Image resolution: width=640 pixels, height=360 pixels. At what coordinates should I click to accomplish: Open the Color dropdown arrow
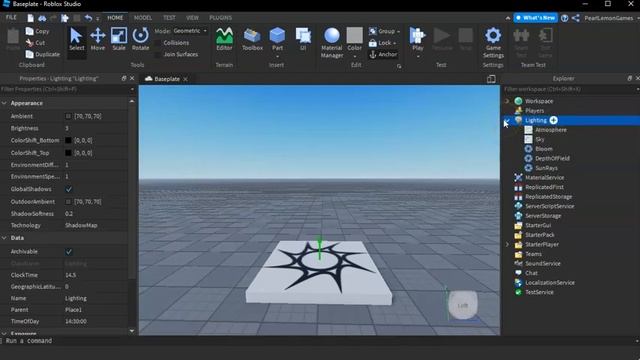click(x=354, y=56)
